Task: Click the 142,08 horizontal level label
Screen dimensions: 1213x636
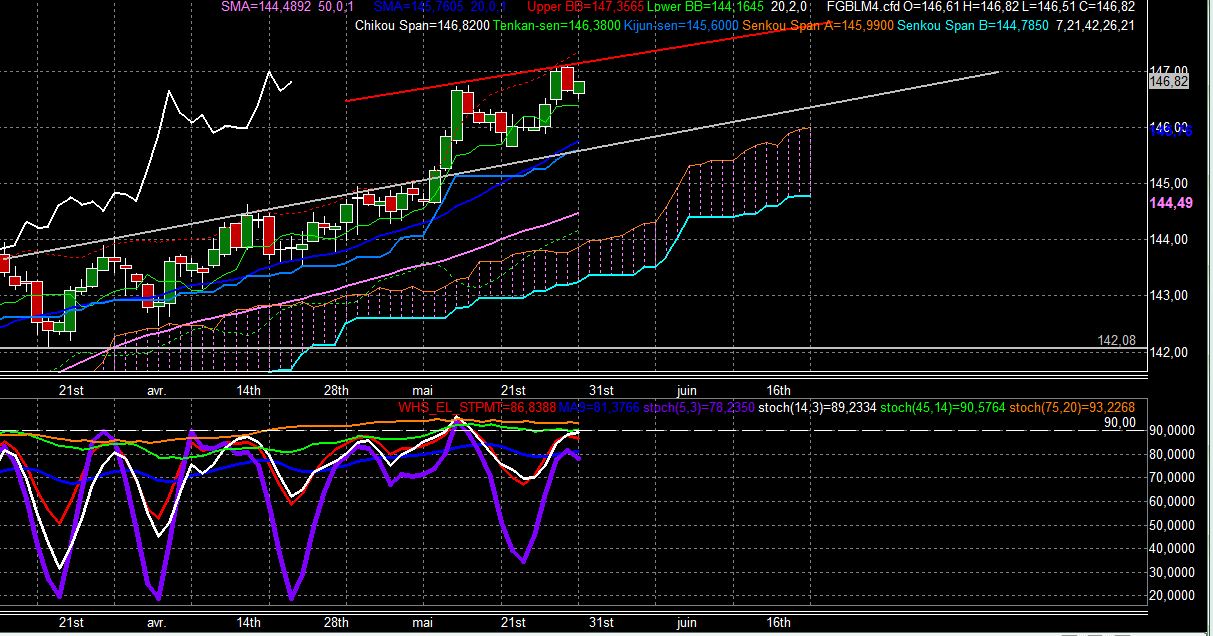Action: (x=1116, y=341)
